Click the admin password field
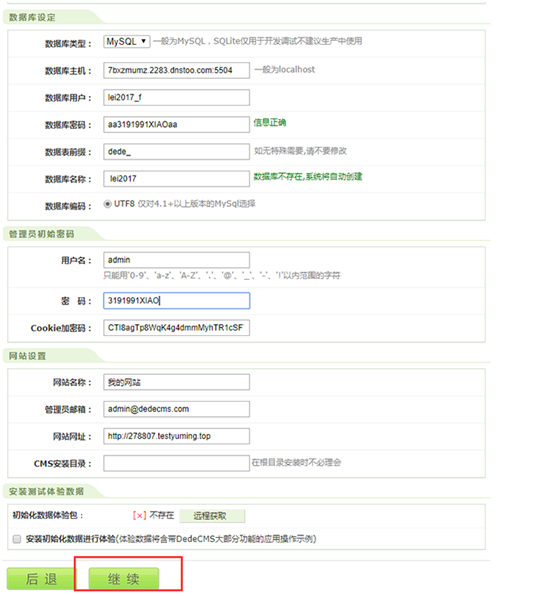This screenshot has width=558, height=596. 176,301
